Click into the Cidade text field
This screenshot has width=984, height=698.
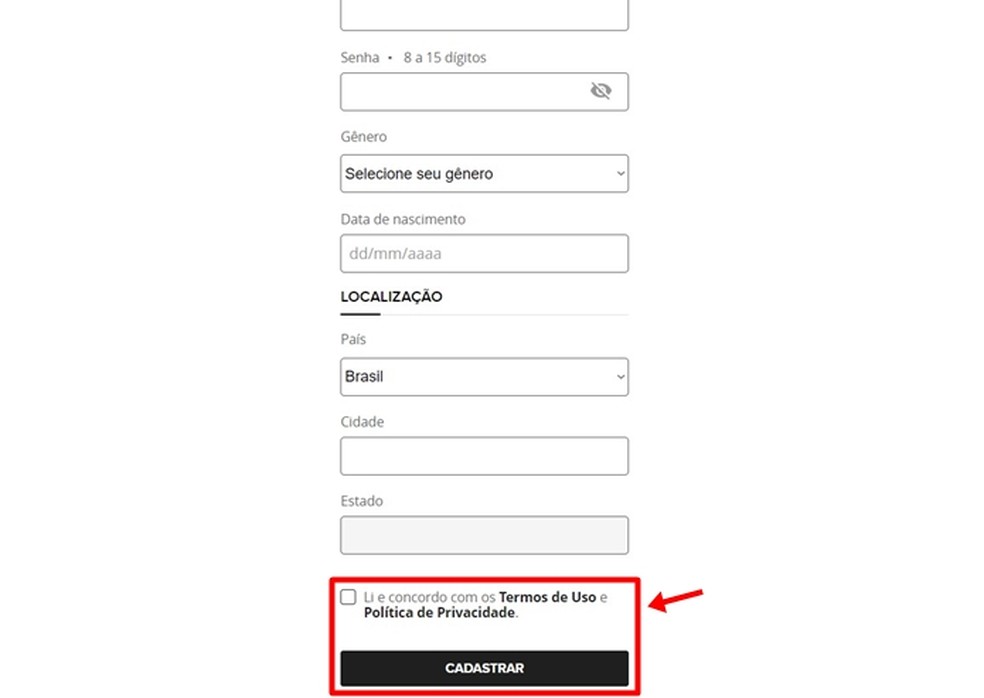pyautogui.click(x=484, y=456)
